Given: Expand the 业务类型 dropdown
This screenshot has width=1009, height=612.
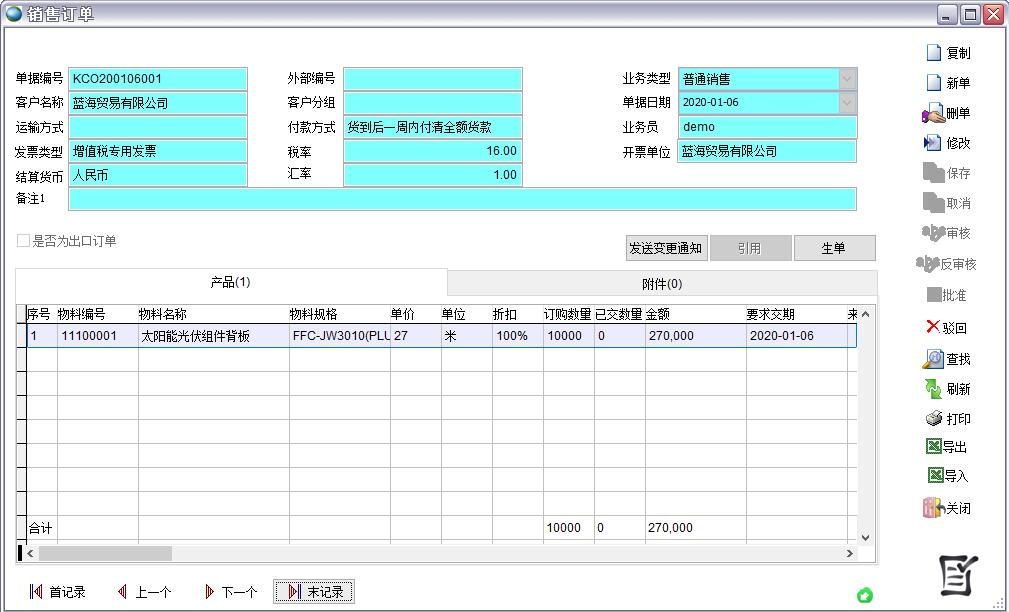Looking at the screenshot, I should point(847,79).
